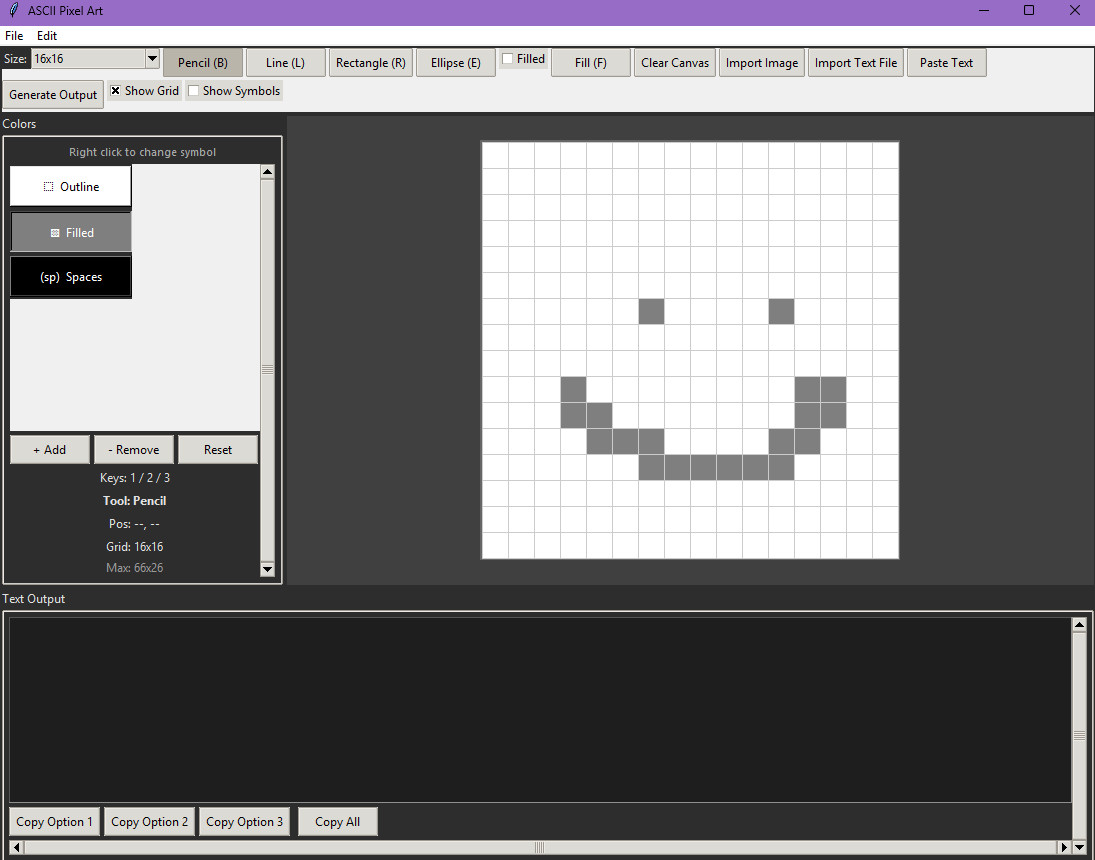Turn on Show Symbols checkbox
The width and height of the screenshot is (1095, 860).
[194, 91]
